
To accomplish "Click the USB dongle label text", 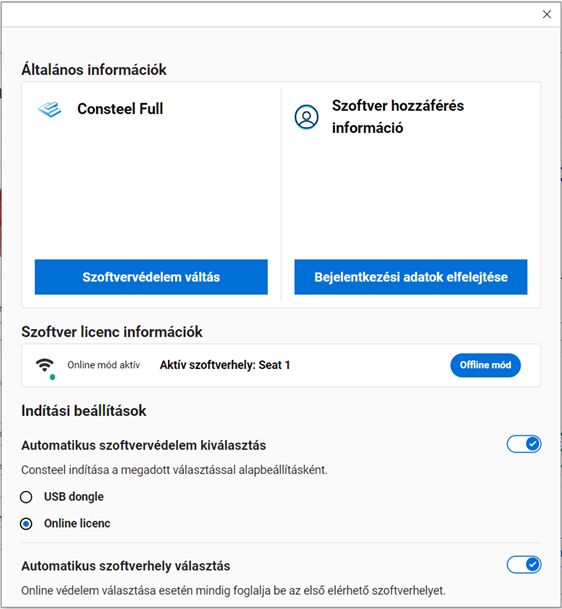I will tap(74, 497).
